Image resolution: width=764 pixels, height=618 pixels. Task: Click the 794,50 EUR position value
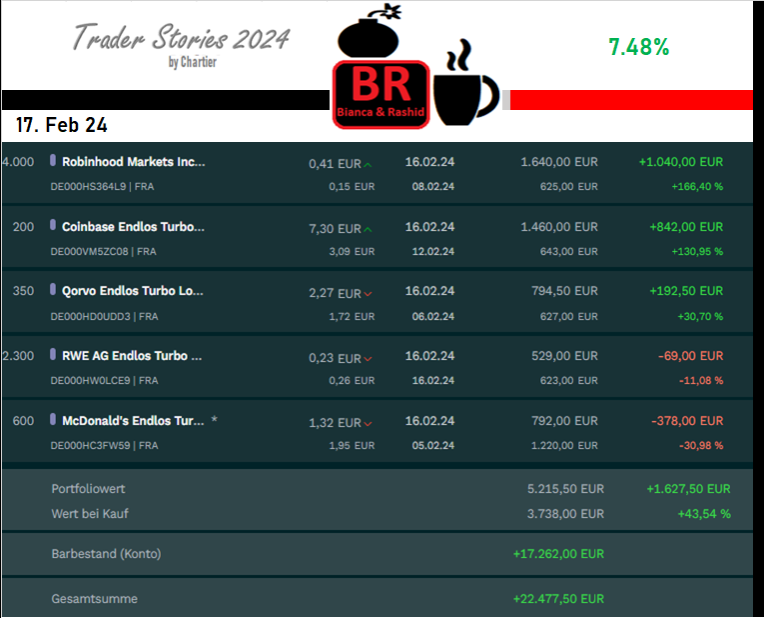point(565,291)
